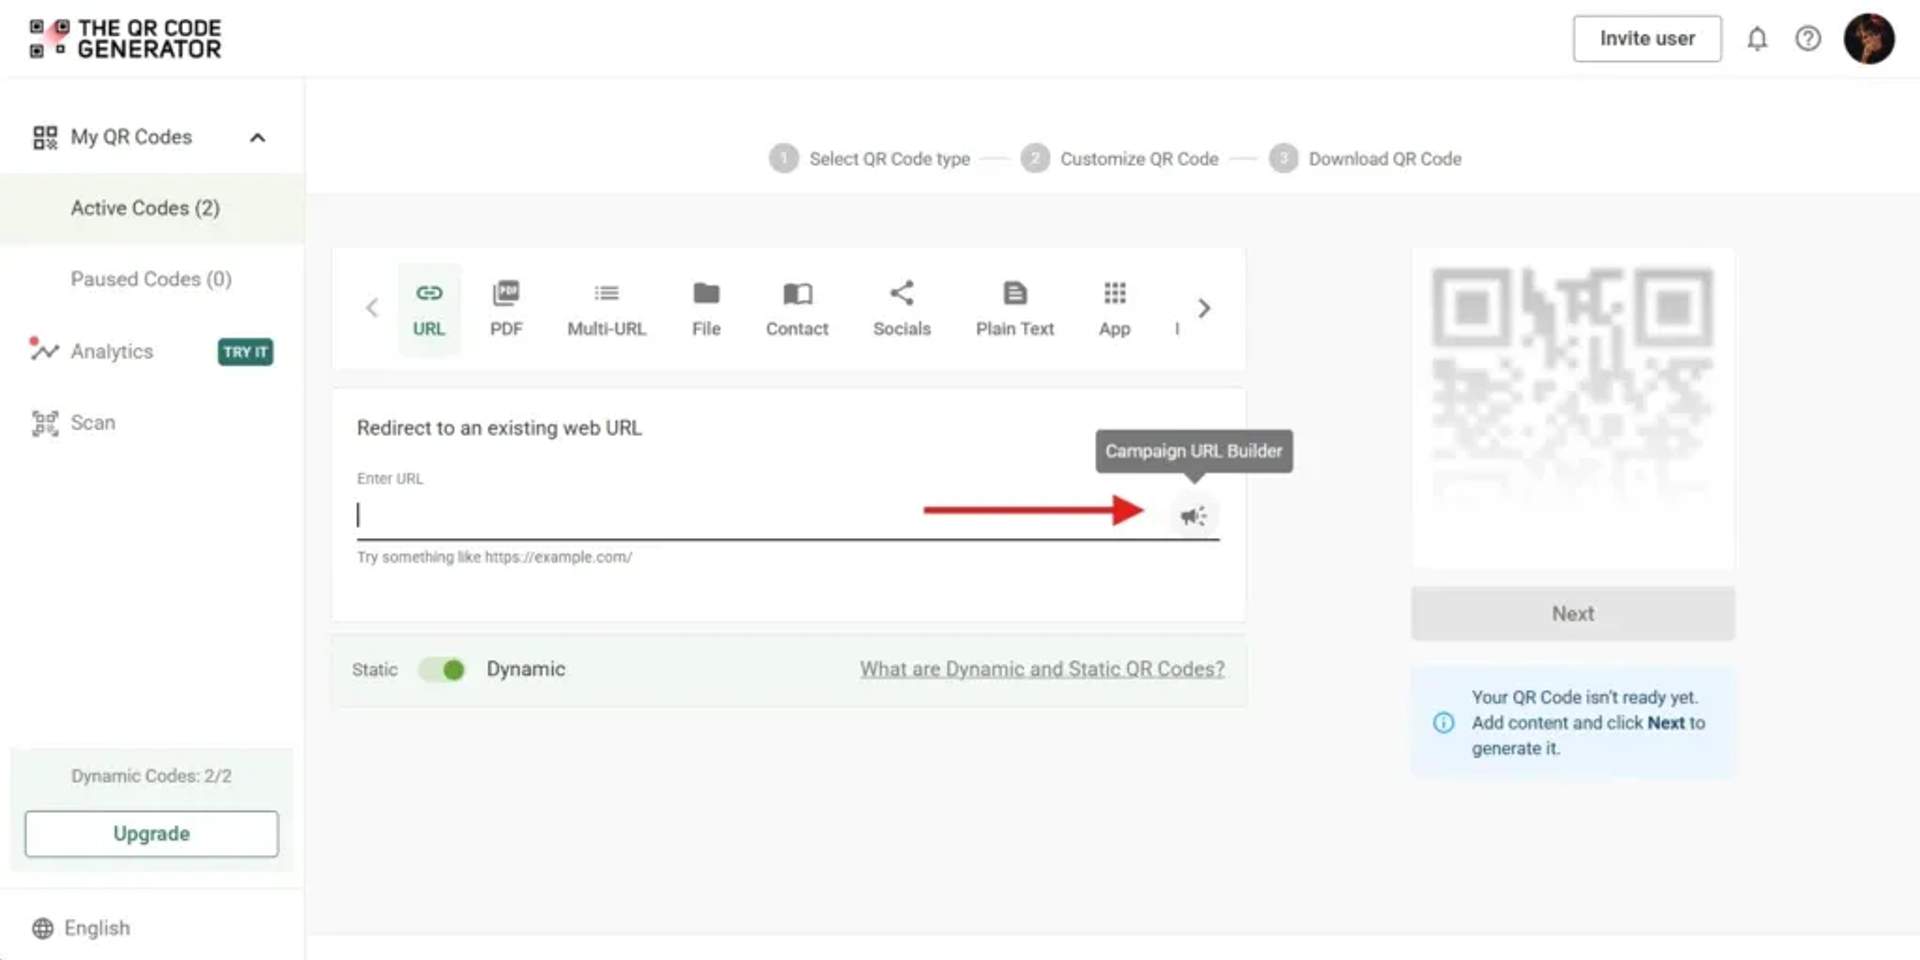Pick the Socials QR code type
Screen dimensions: 1920x960
(x=901, y=309)
